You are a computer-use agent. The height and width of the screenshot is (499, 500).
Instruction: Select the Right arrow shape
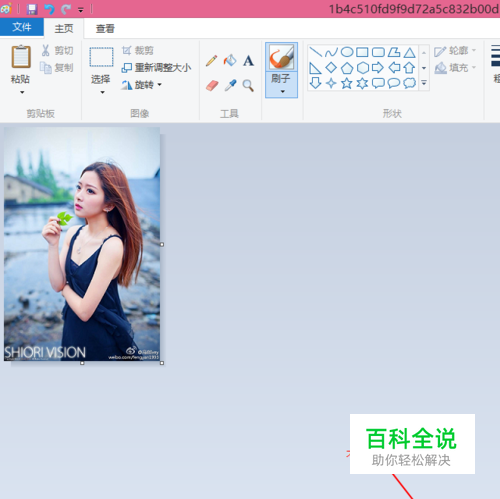pos(378,68)
